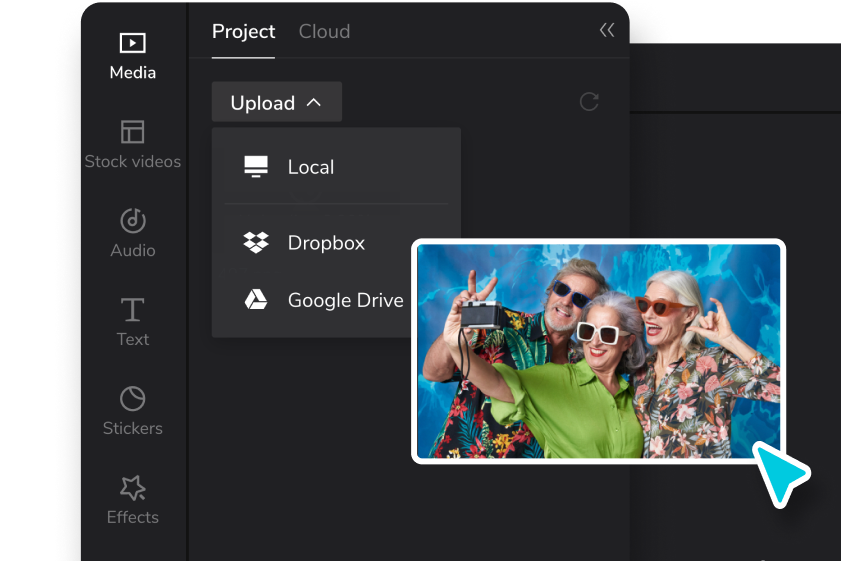Expand the Upload dropdown button
The image size is (841, 561).
[x=277, y=102]
